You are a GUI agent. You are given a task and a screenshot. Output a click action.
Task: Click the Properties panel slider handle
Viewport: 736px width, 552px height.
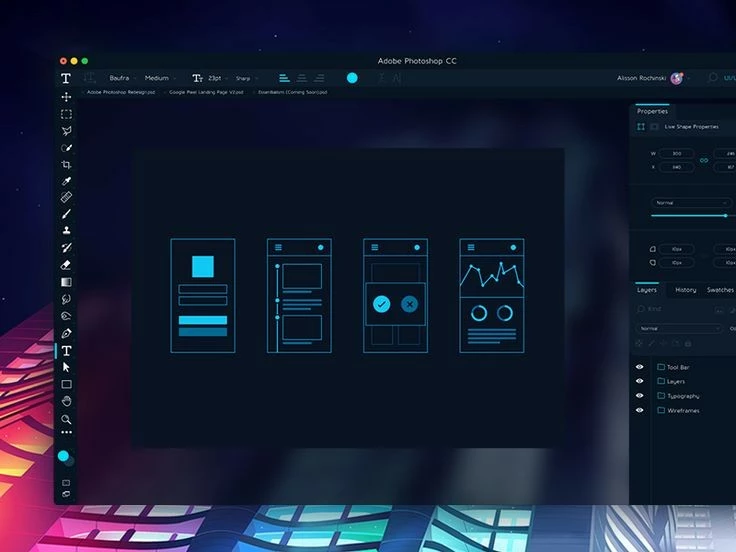click(726, 215)
